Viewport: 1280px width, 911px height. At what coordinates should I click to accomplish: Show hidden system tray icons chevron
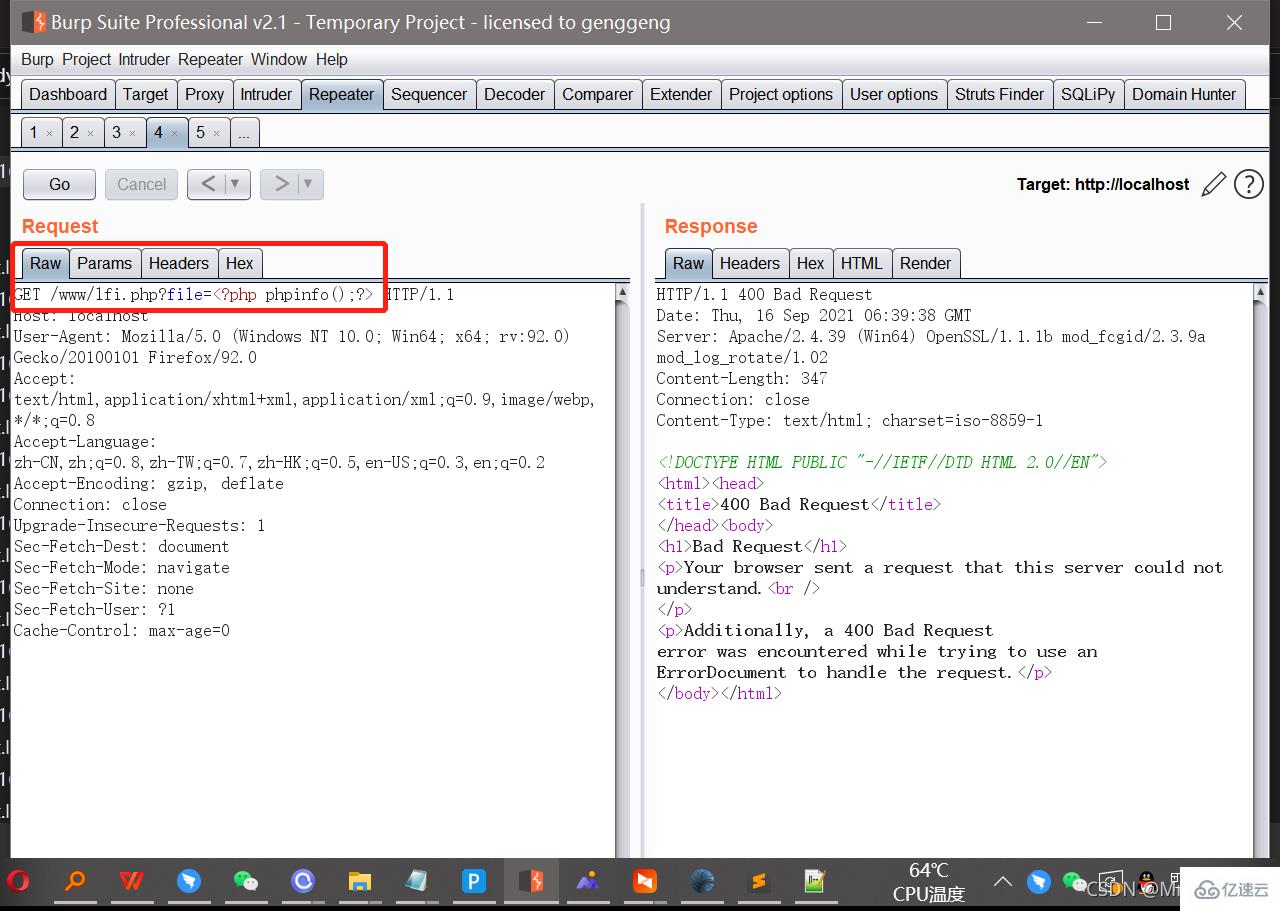[1002, 882]
